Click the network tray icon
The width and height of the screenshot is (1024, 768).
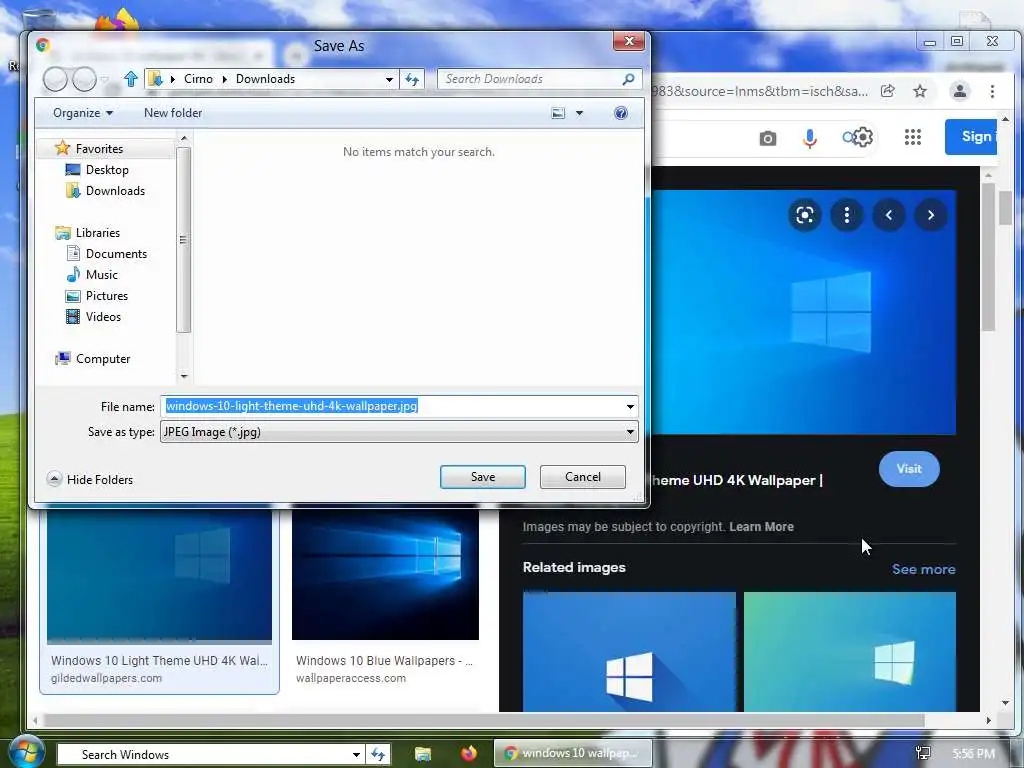click(x=923, y=754)
